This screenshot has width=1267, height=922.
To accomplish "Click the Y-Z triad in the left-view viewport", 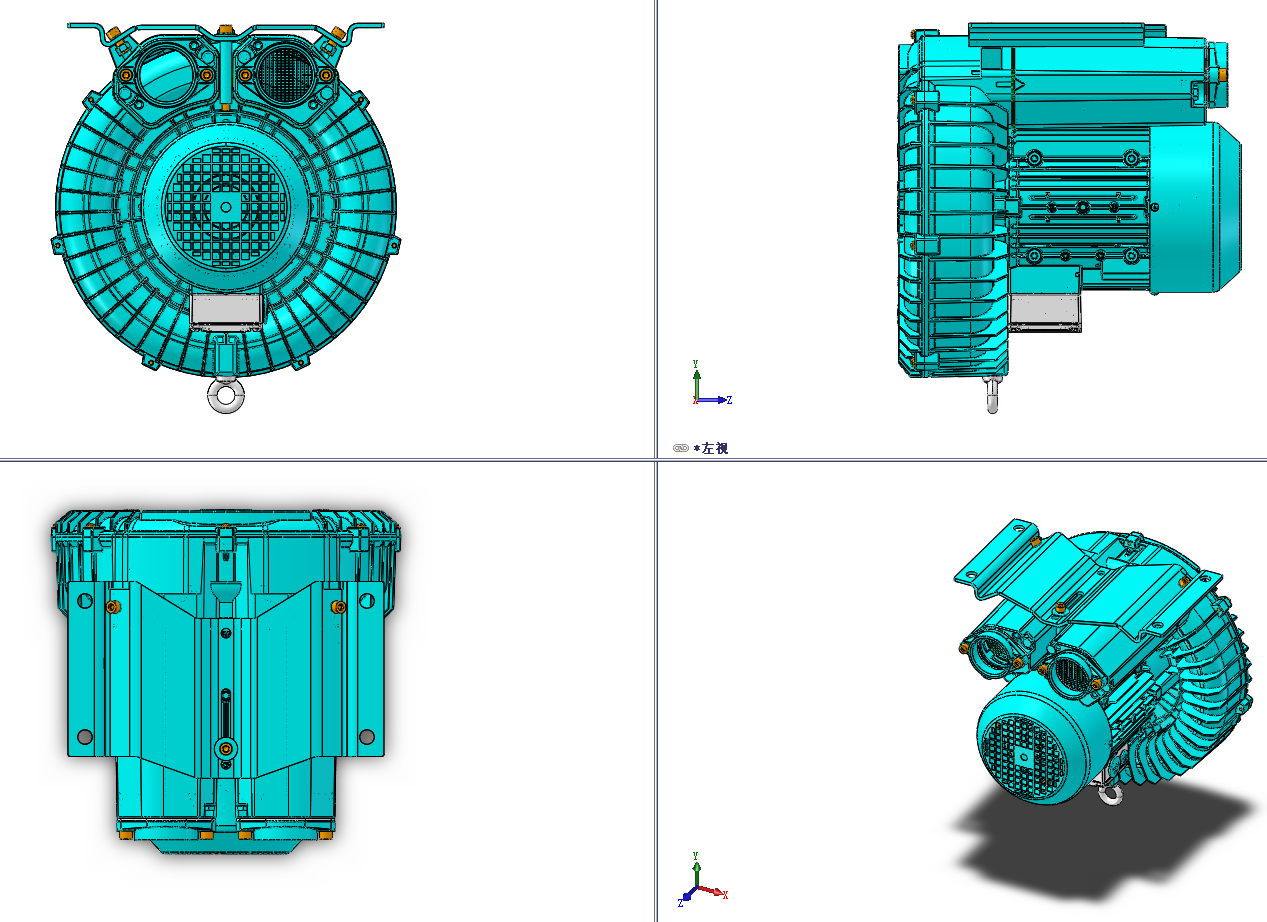I will [x=711, y=382].
